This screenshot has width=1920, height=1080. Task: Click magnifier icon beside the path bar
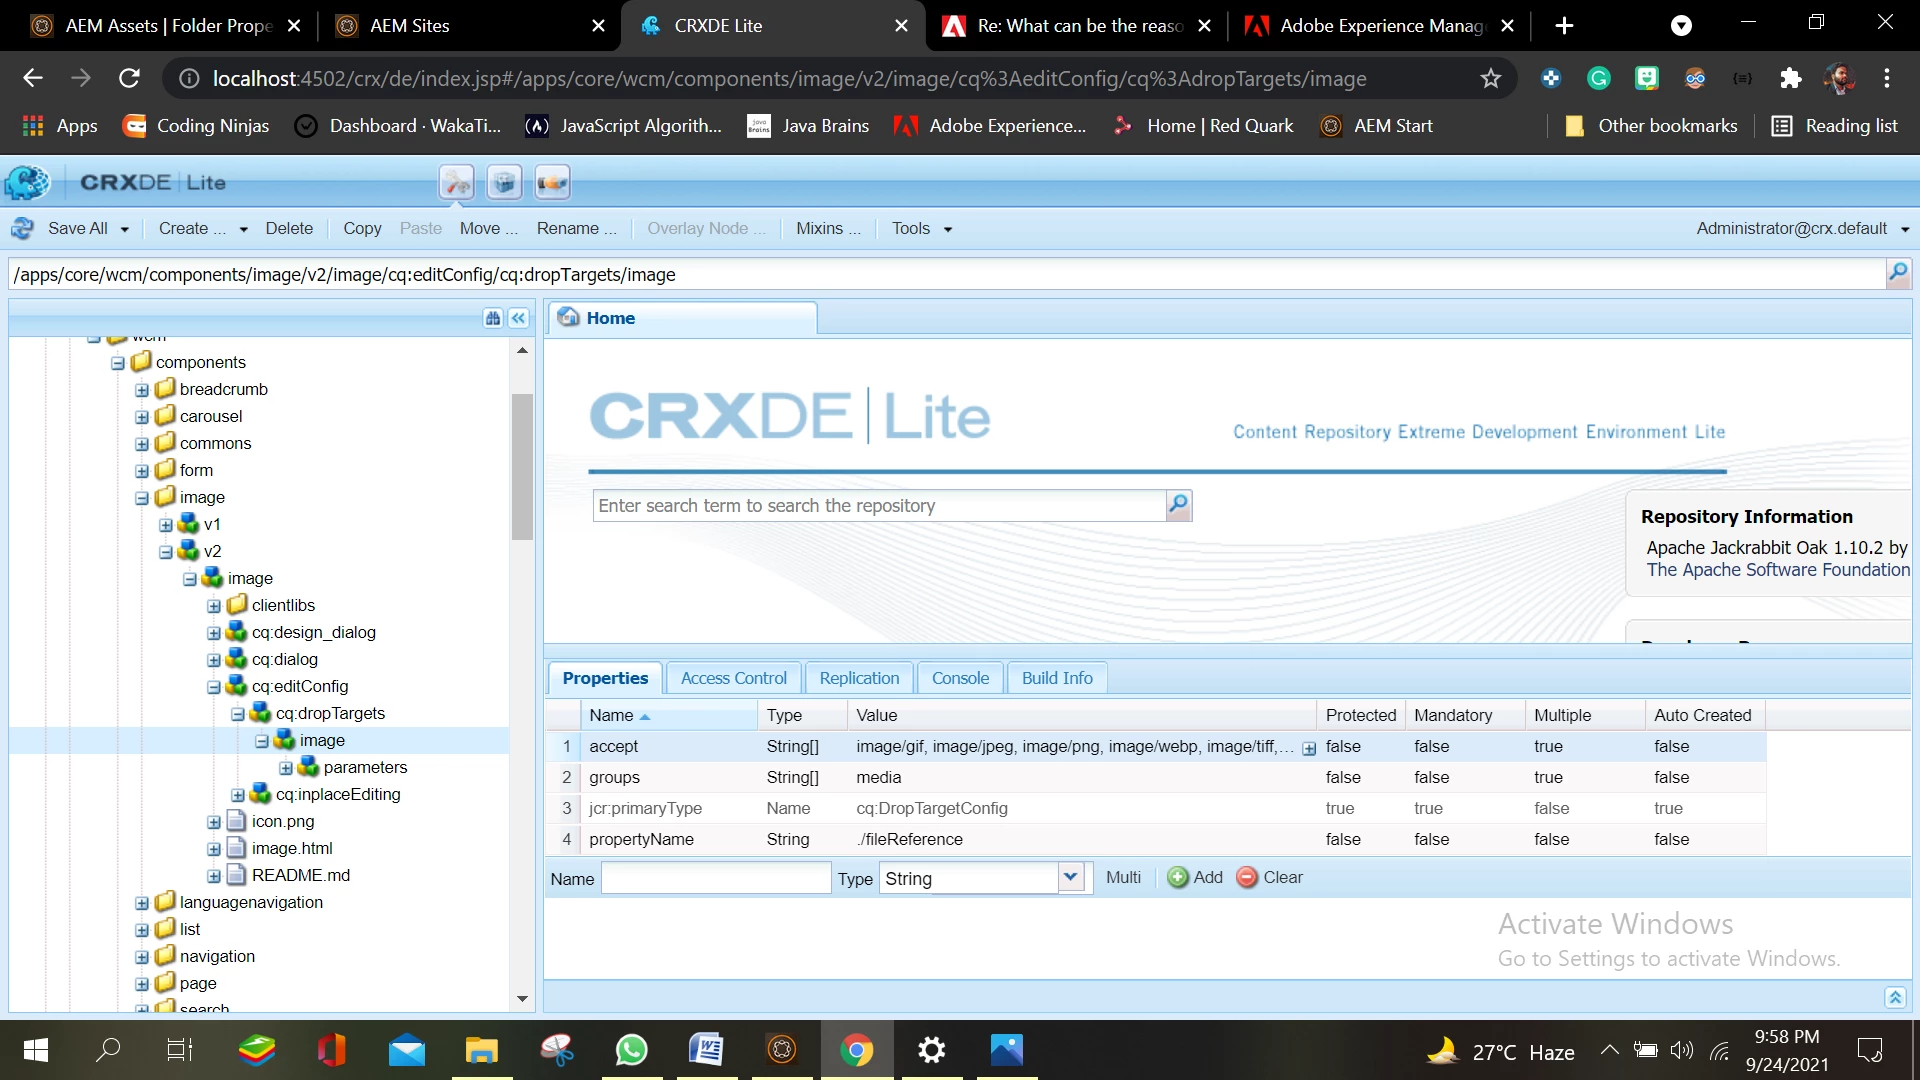[1897, 273]
